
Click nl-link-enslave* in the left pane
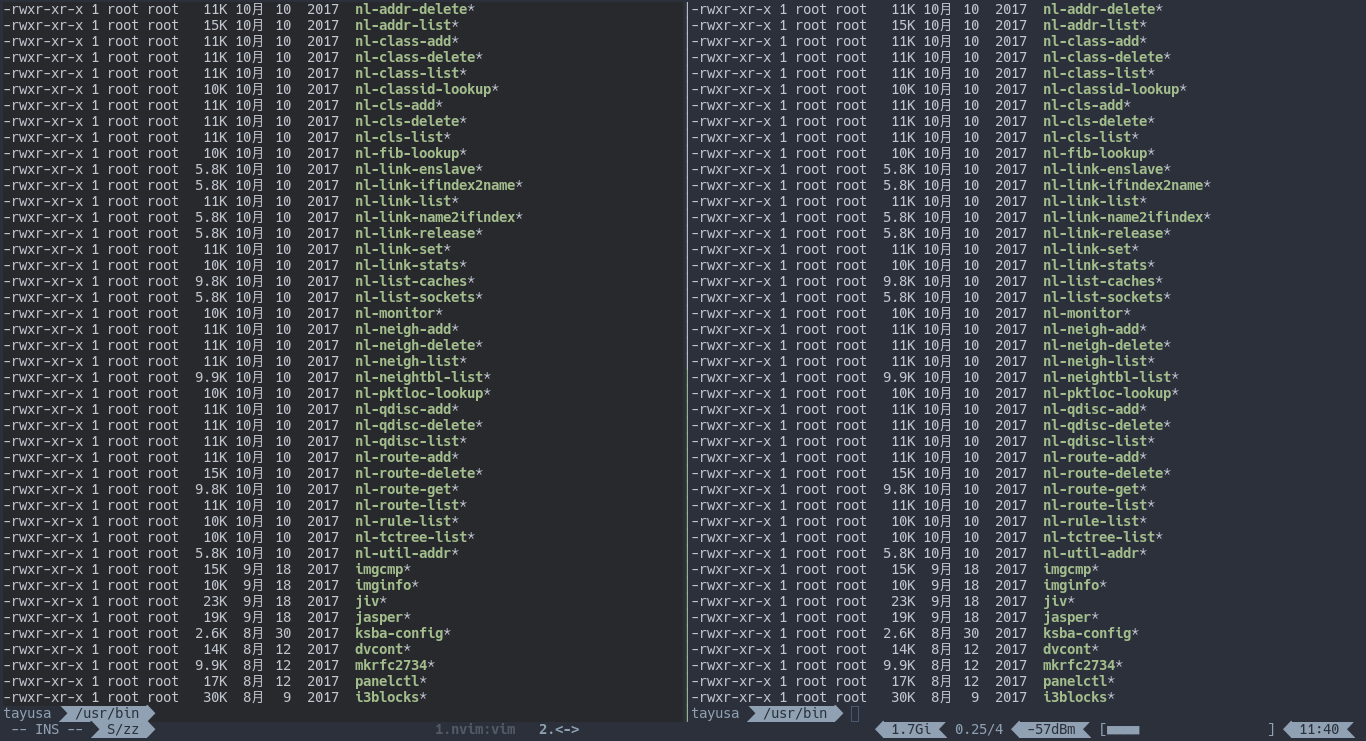419,169
